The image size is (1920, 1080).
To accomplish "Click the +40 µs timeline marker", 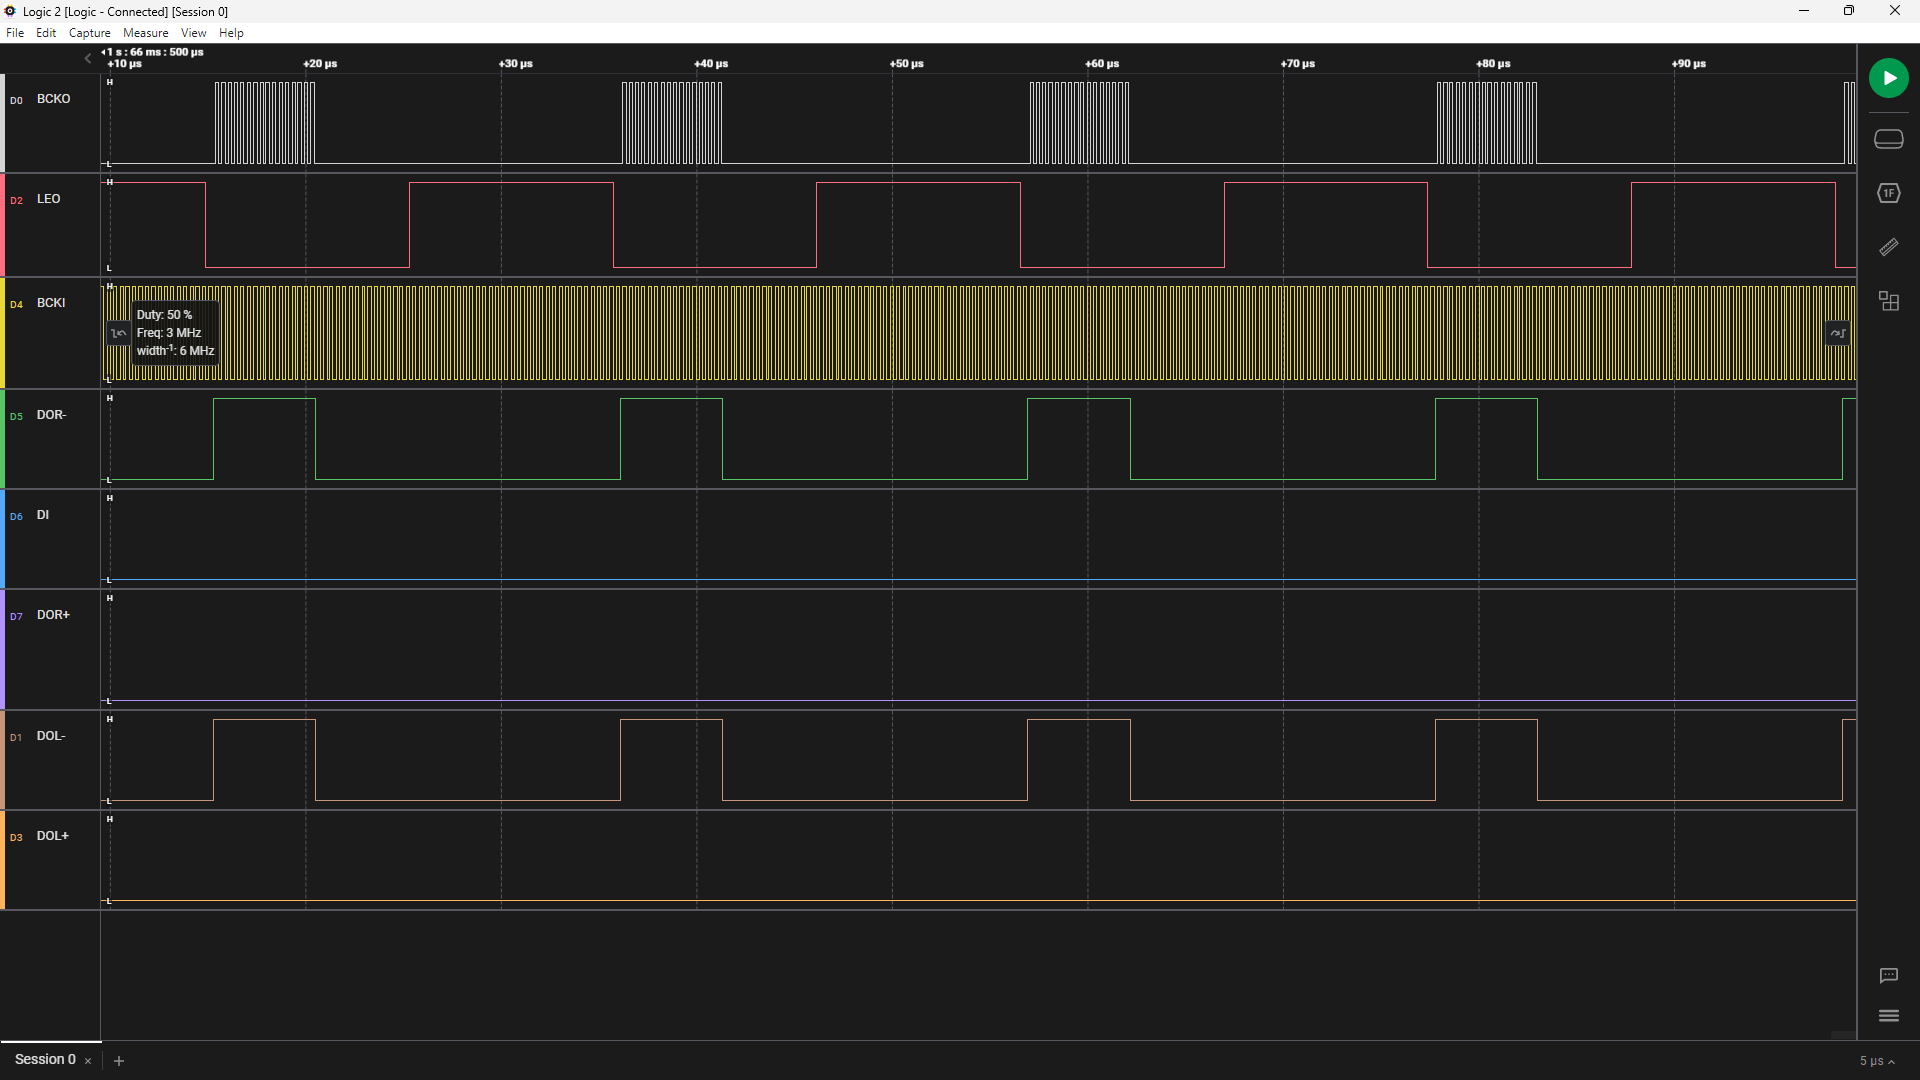I will [711, 64].
